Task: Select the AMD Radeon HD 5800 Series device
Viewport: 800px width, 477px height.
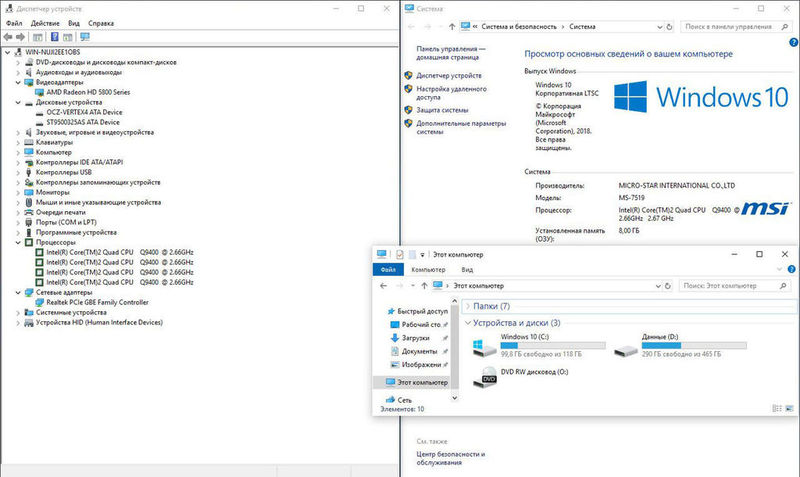Action: point(88,92)
